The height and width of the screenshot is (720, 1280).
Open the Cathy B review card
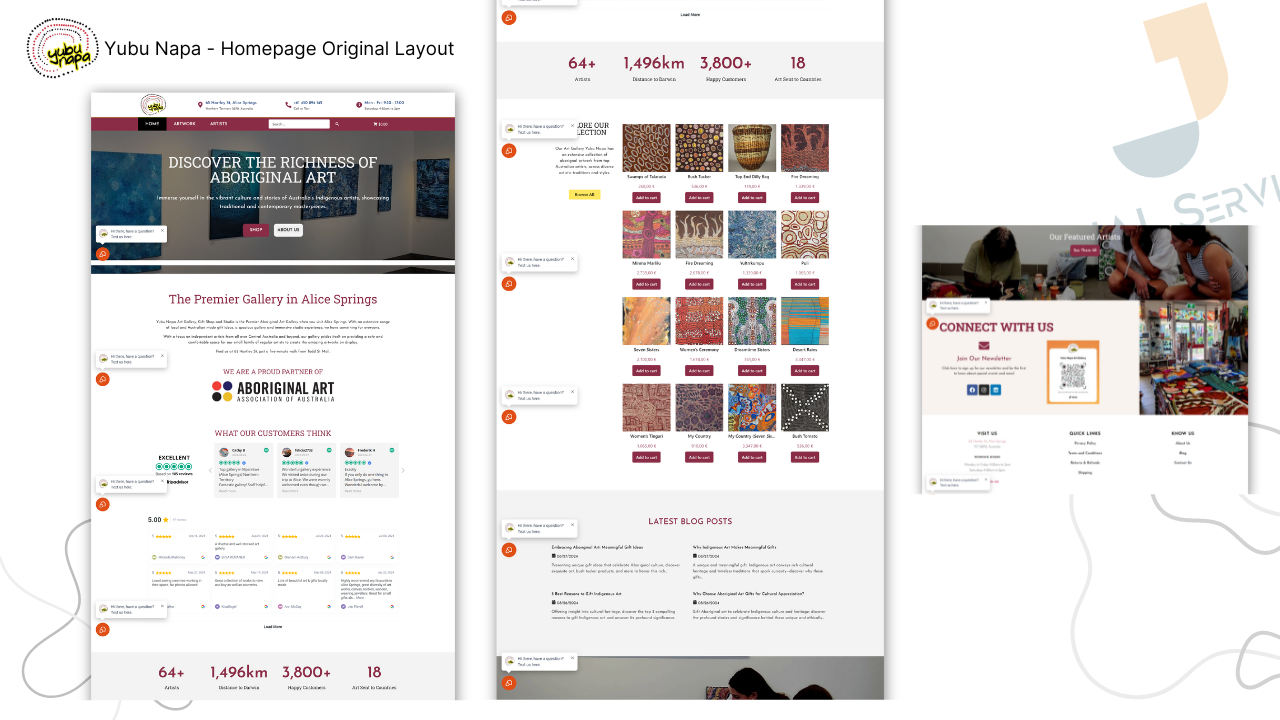coord(245,470)
